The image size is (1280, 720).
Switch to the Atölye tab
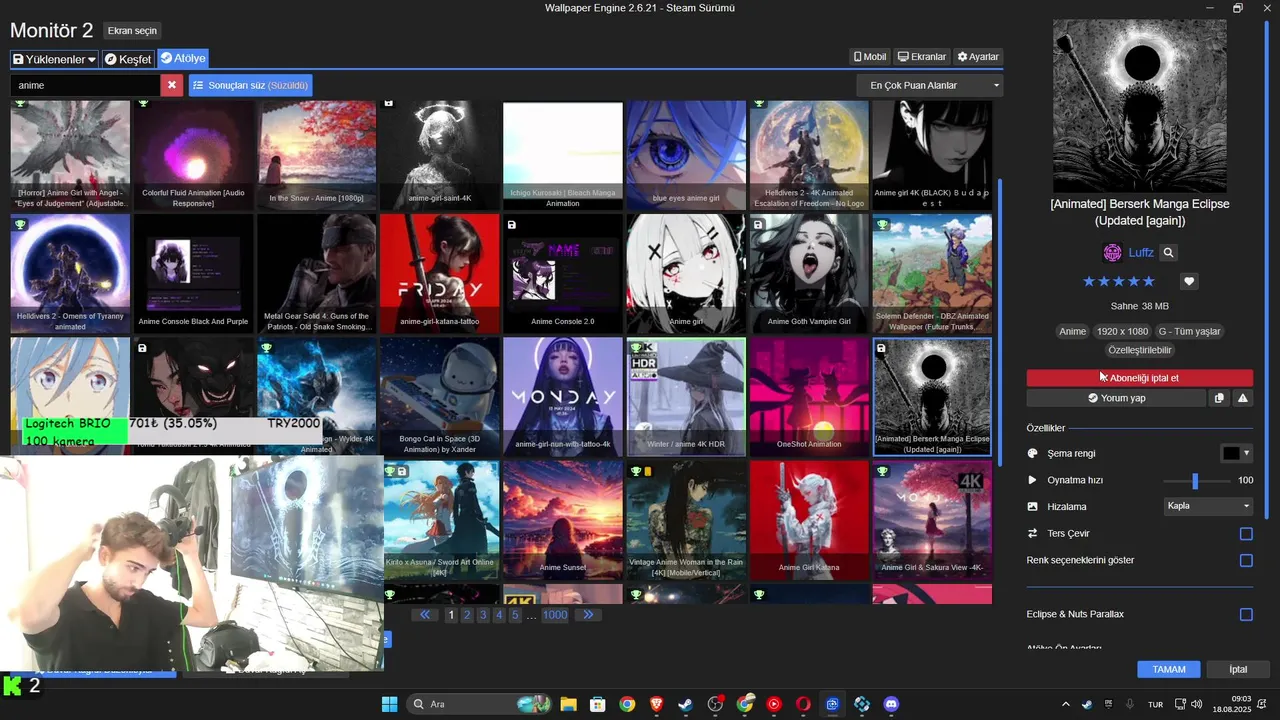182,59
